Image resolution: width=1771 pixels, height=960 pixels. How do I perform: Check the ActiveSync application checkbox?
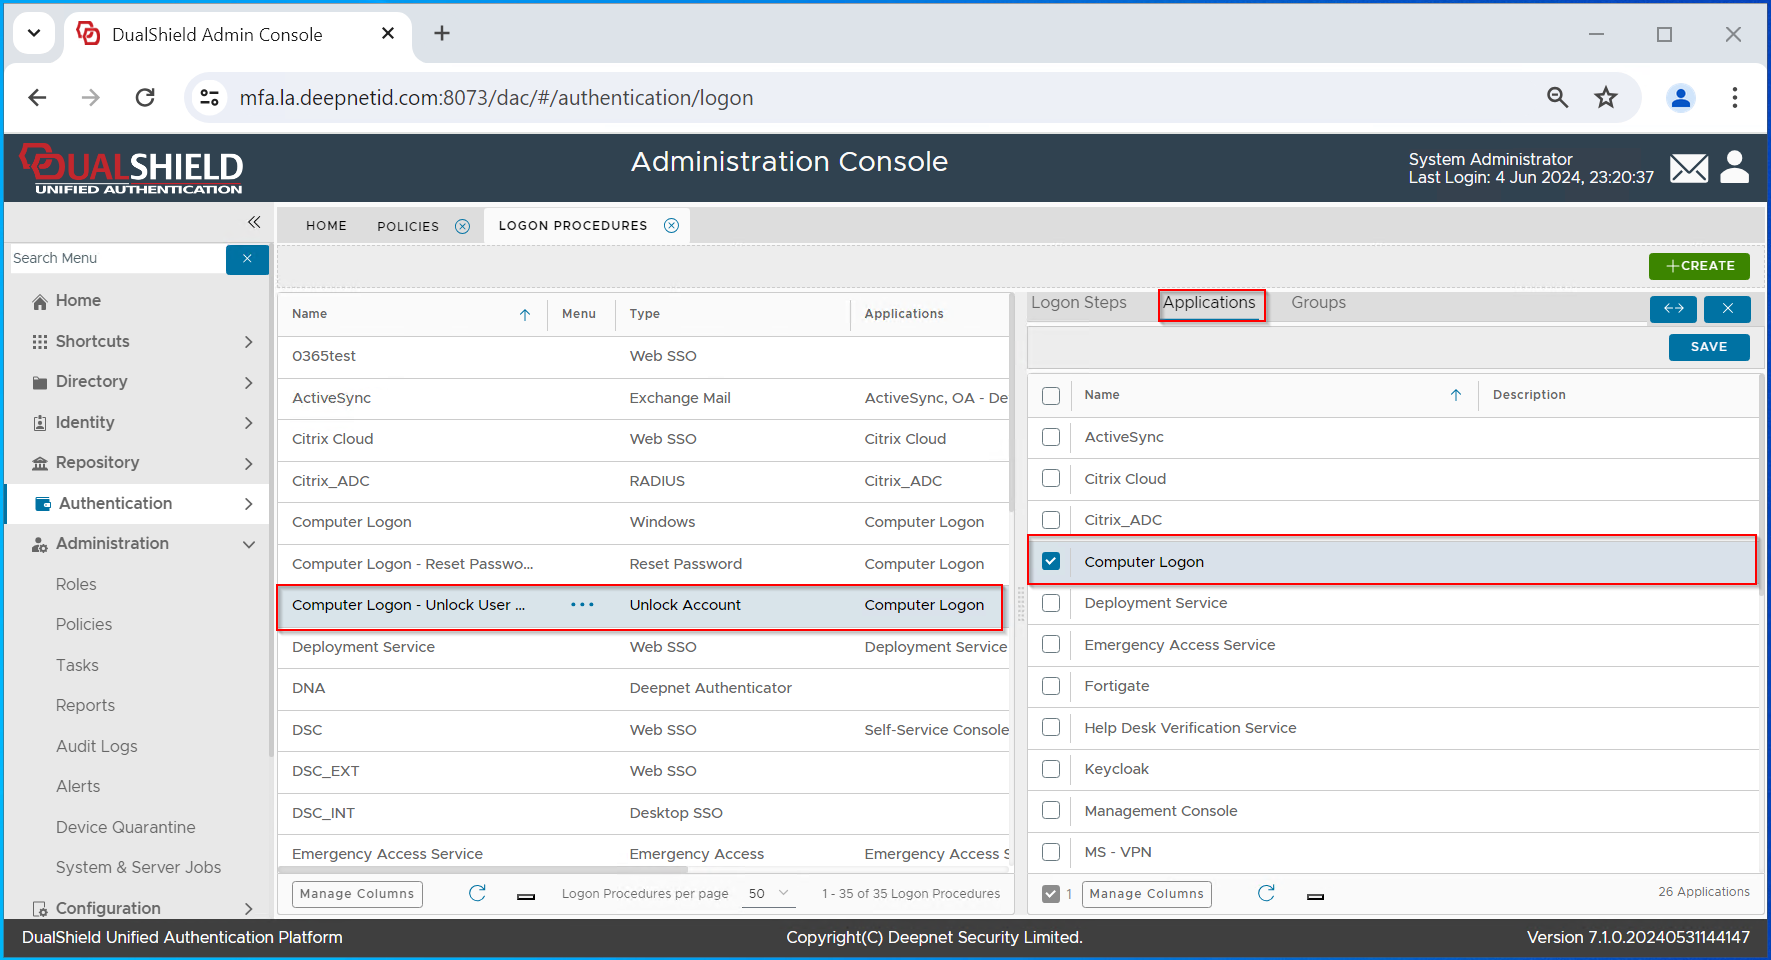[1051, 437]
